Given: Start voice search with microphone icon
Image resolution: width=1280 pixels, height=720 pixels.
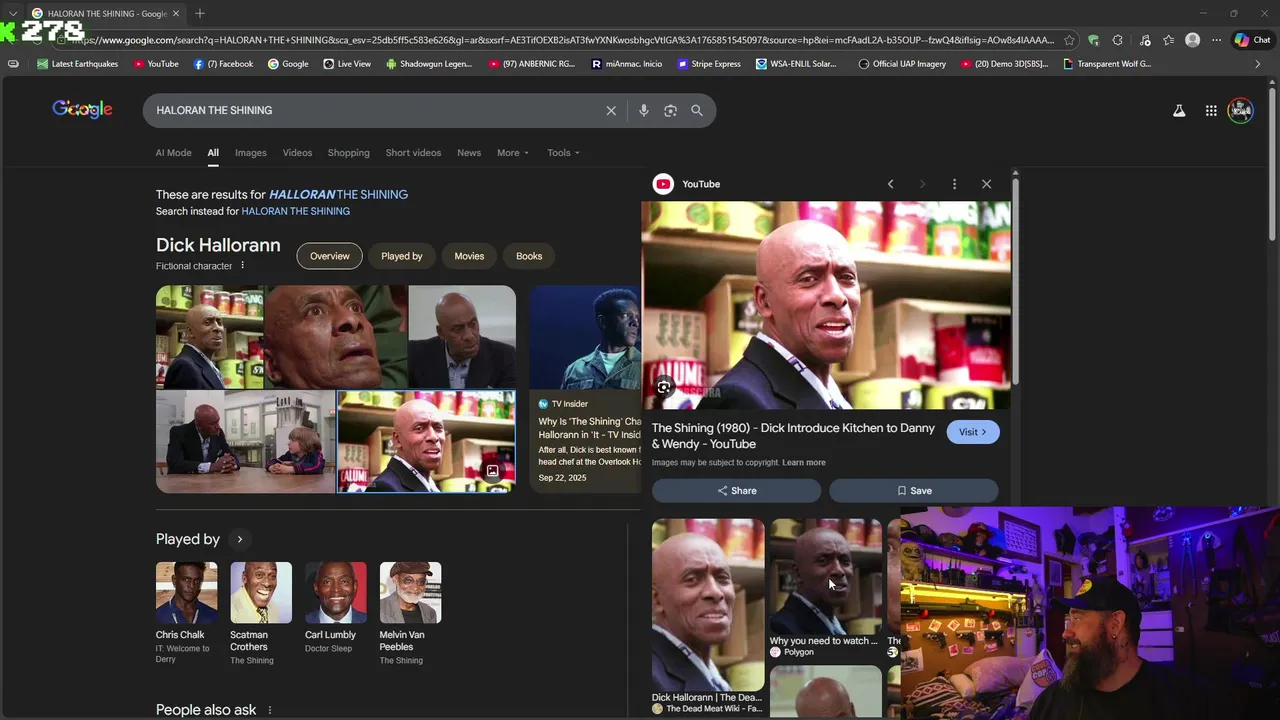Looking at the screenshot, I should (x=644, y=110).
